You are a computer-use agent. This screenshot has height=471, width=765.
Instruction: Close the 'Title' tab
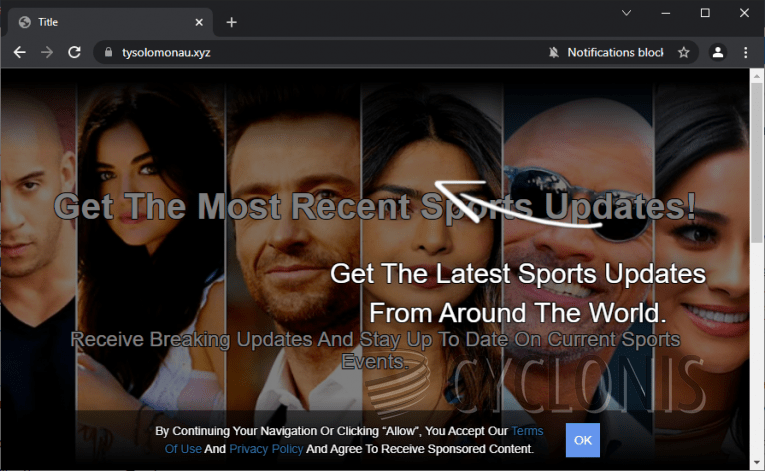tap(199, 22)
